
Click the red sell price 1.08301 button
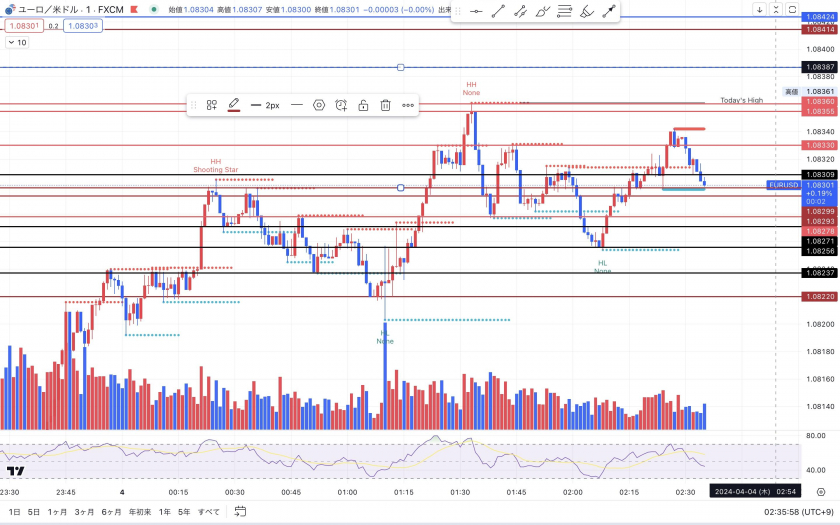25,26
